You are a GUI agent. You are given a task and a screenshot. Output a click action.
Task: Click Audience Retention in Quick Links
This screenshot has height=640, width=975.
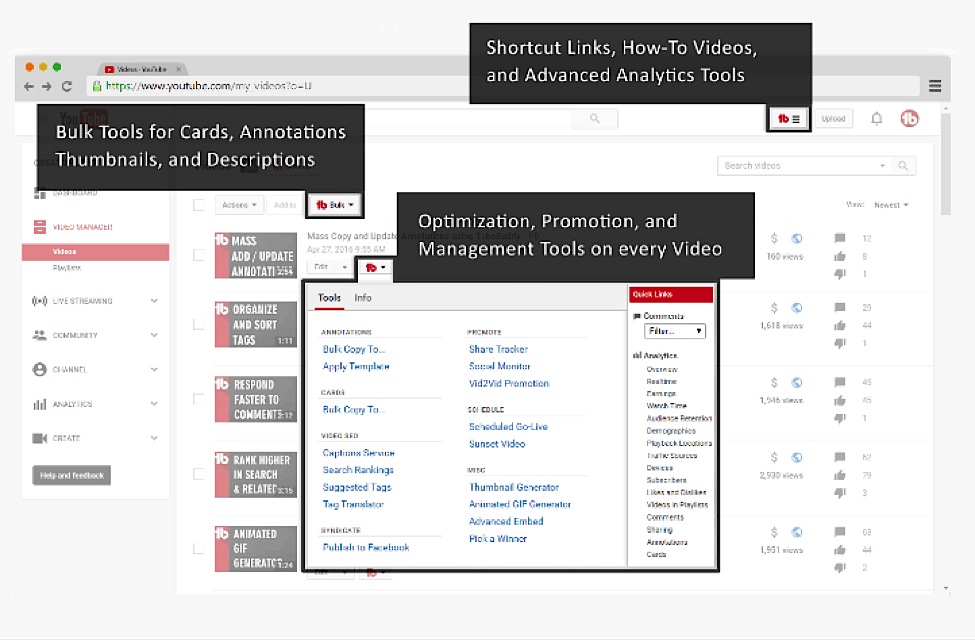(x=679, y=419)
